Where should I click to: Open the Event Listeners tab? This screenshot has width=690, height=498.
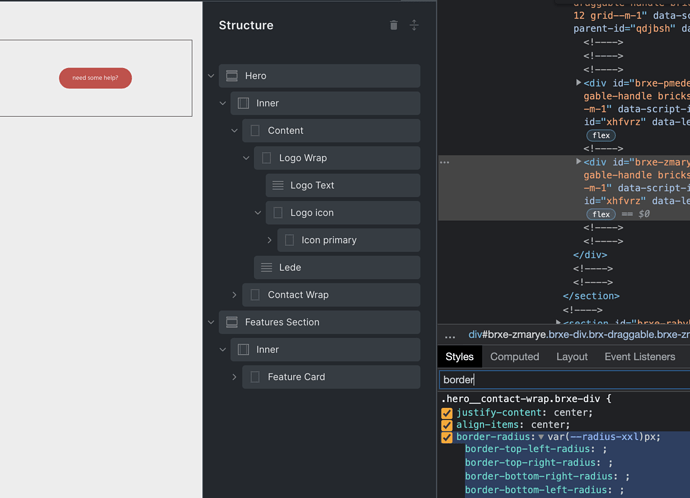pyautogui.click(x=639, y=357)
